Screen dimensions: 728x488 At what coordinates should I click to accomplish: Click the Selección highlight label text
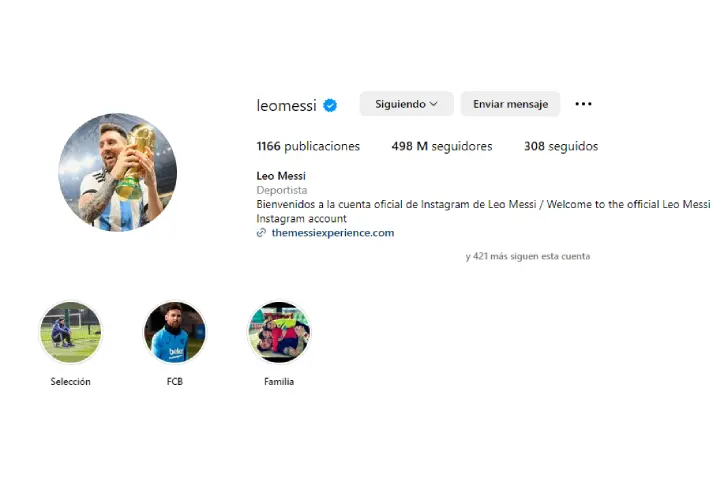(x=71, y=382)
